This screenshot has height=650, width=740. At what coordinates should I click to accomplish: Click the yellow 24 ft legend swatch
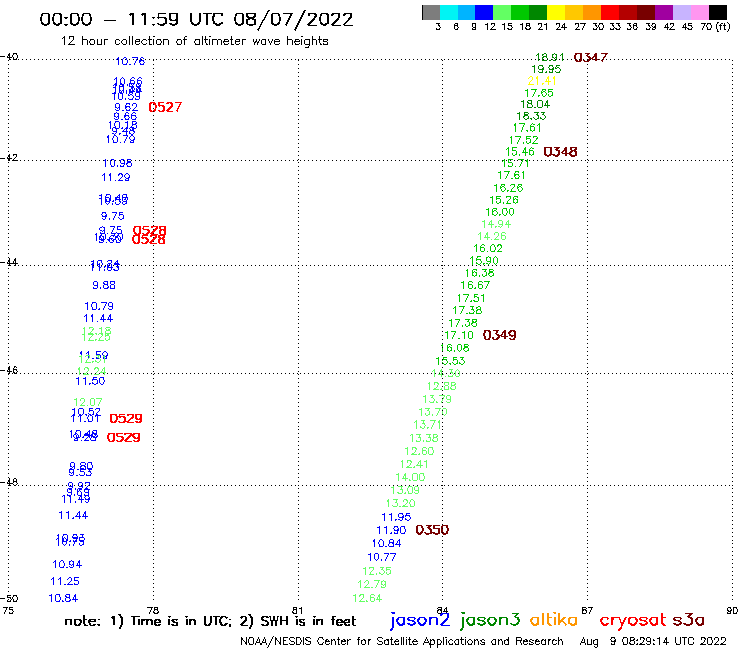tap(555, 12)
